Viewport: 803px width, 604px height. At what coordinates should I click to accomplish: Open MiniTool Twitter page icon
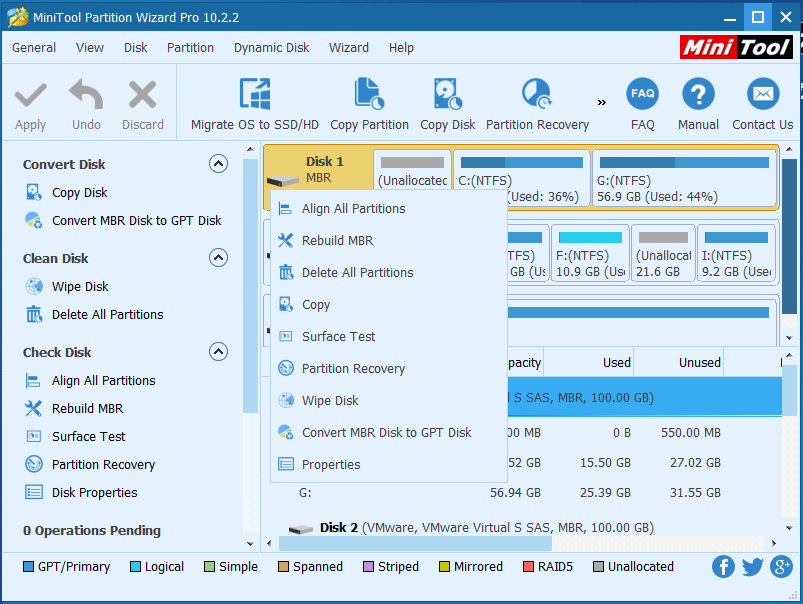pyautogui.click(x=752, y=567)
